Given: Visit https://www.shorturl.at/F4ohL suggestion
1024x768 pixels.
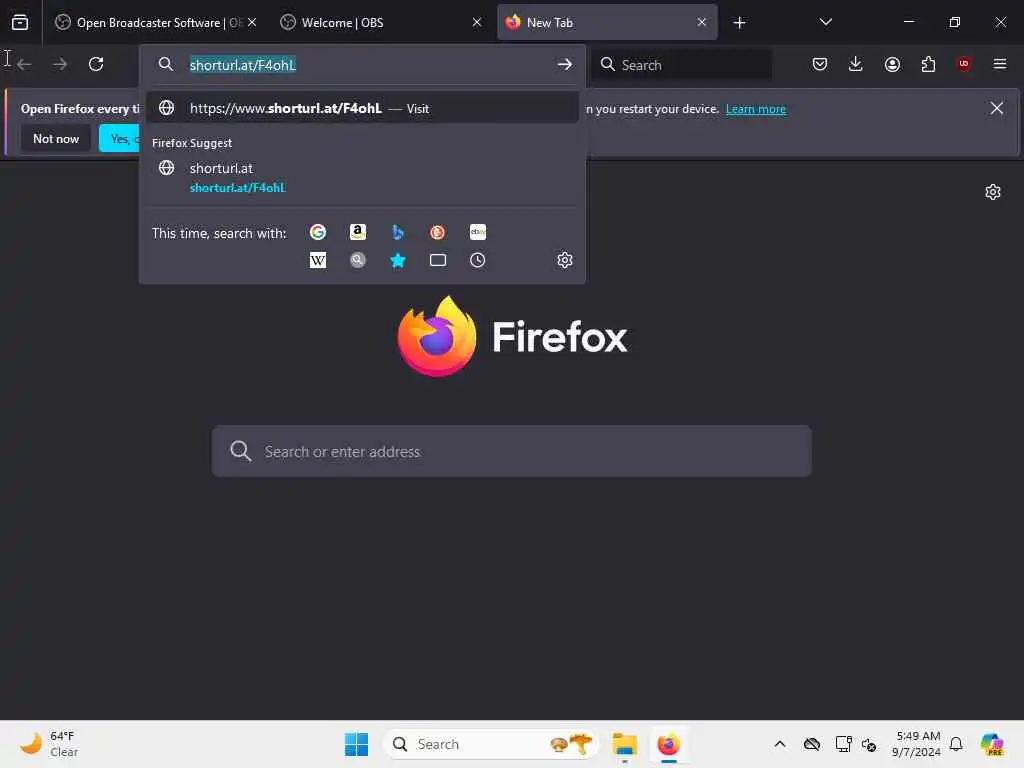Looking at the screenshot, I should [362, 108].
